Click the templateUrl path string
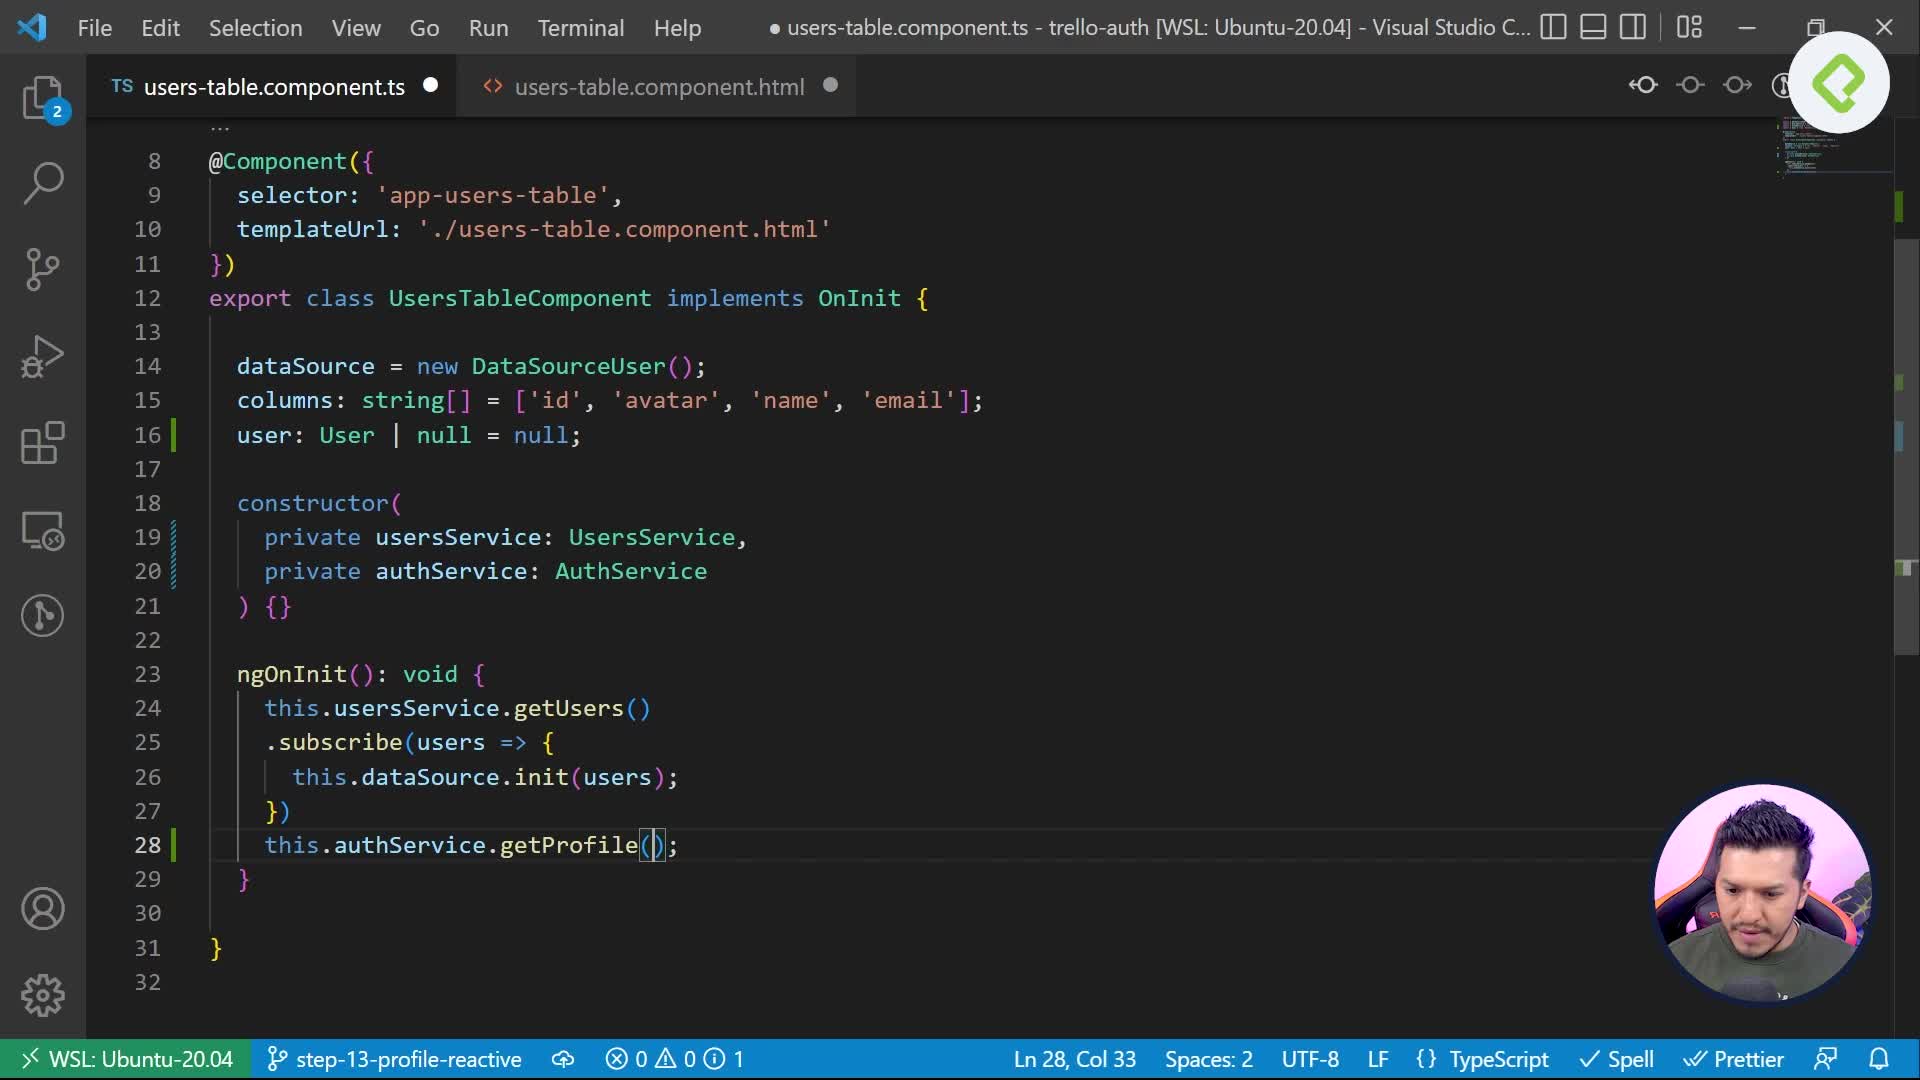1920x1080 pixels. point(624,229)
